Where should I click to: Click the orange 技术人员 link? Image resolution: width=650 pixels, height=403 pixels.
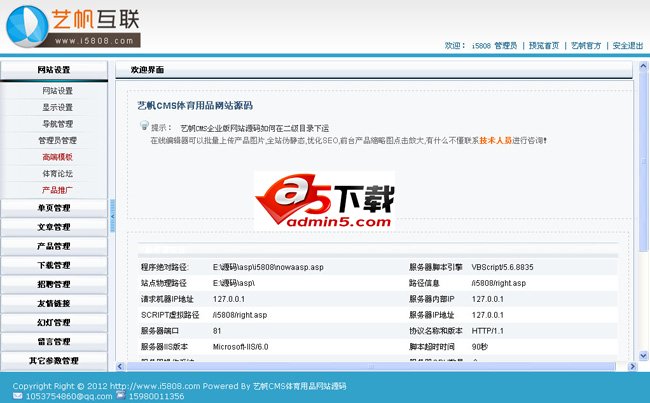(x=495, y=141)
